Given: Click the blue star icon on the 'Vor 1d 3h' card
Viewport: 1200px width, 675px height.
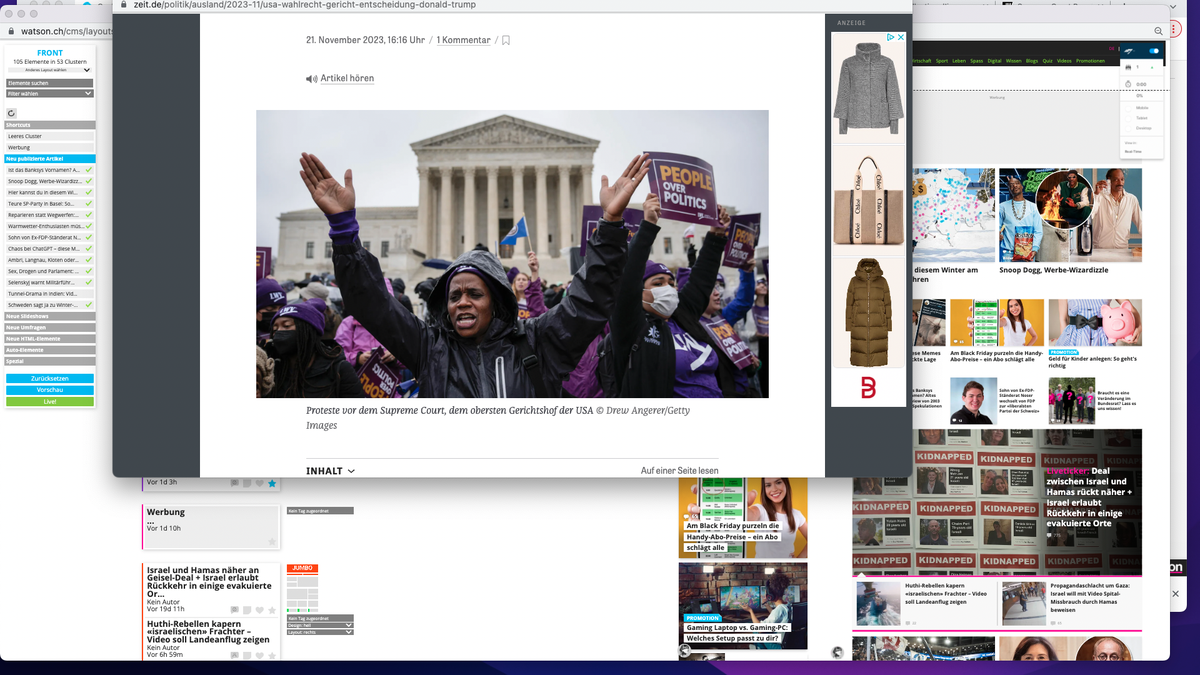Looking at the screenshot, I should pos(271,483).
